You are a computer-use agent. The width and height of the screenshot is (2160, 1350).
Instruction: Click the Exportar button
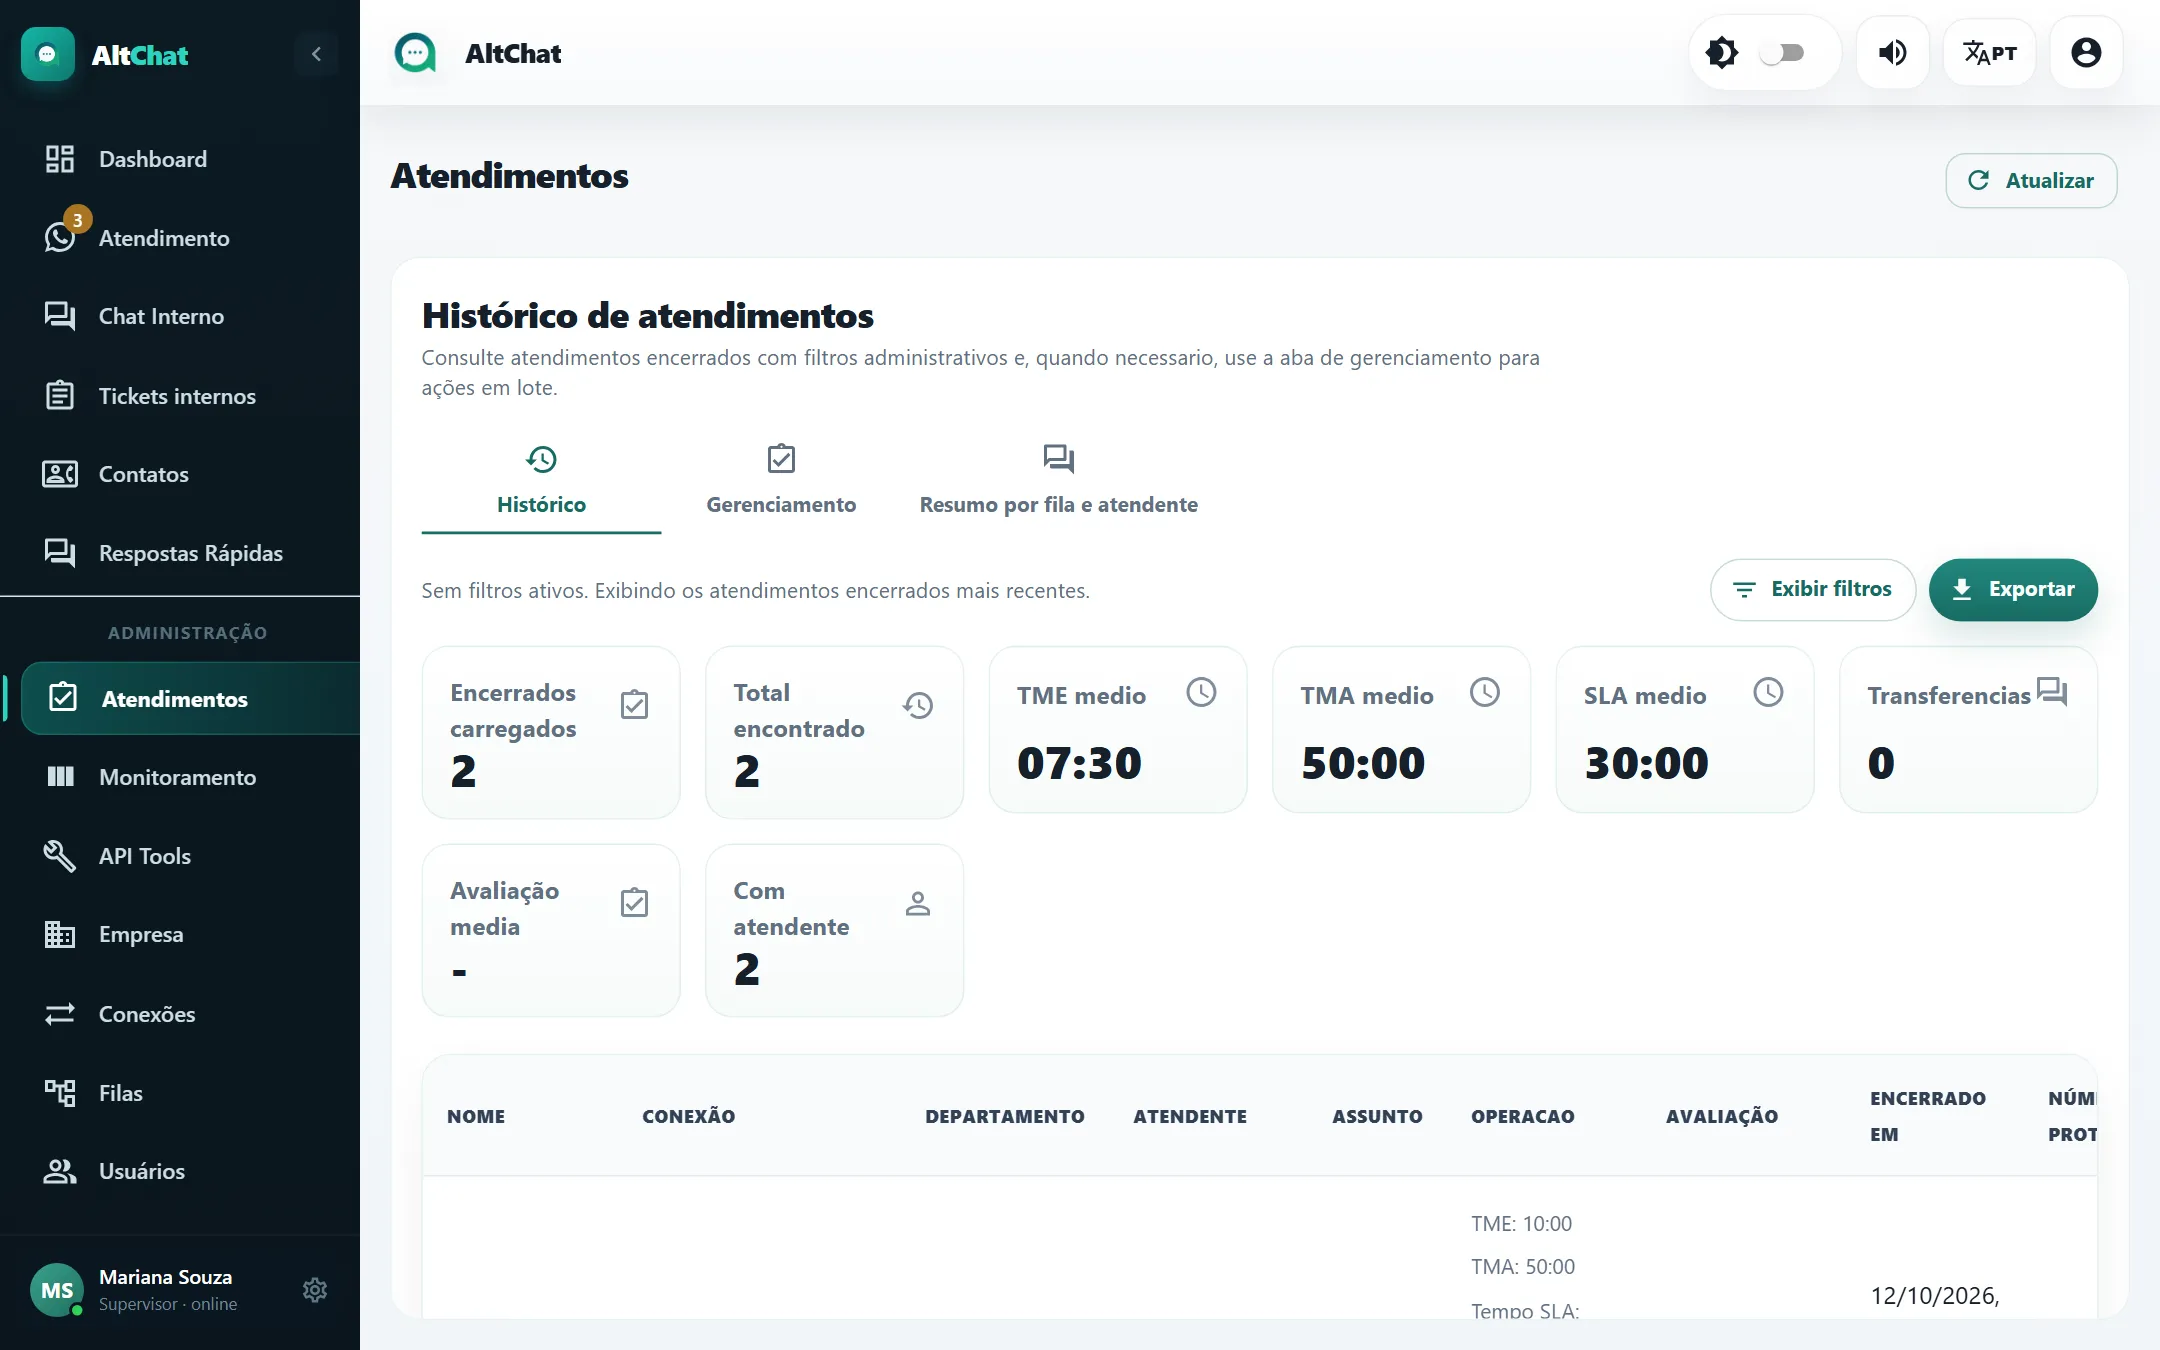click(x=2013, y=589)
